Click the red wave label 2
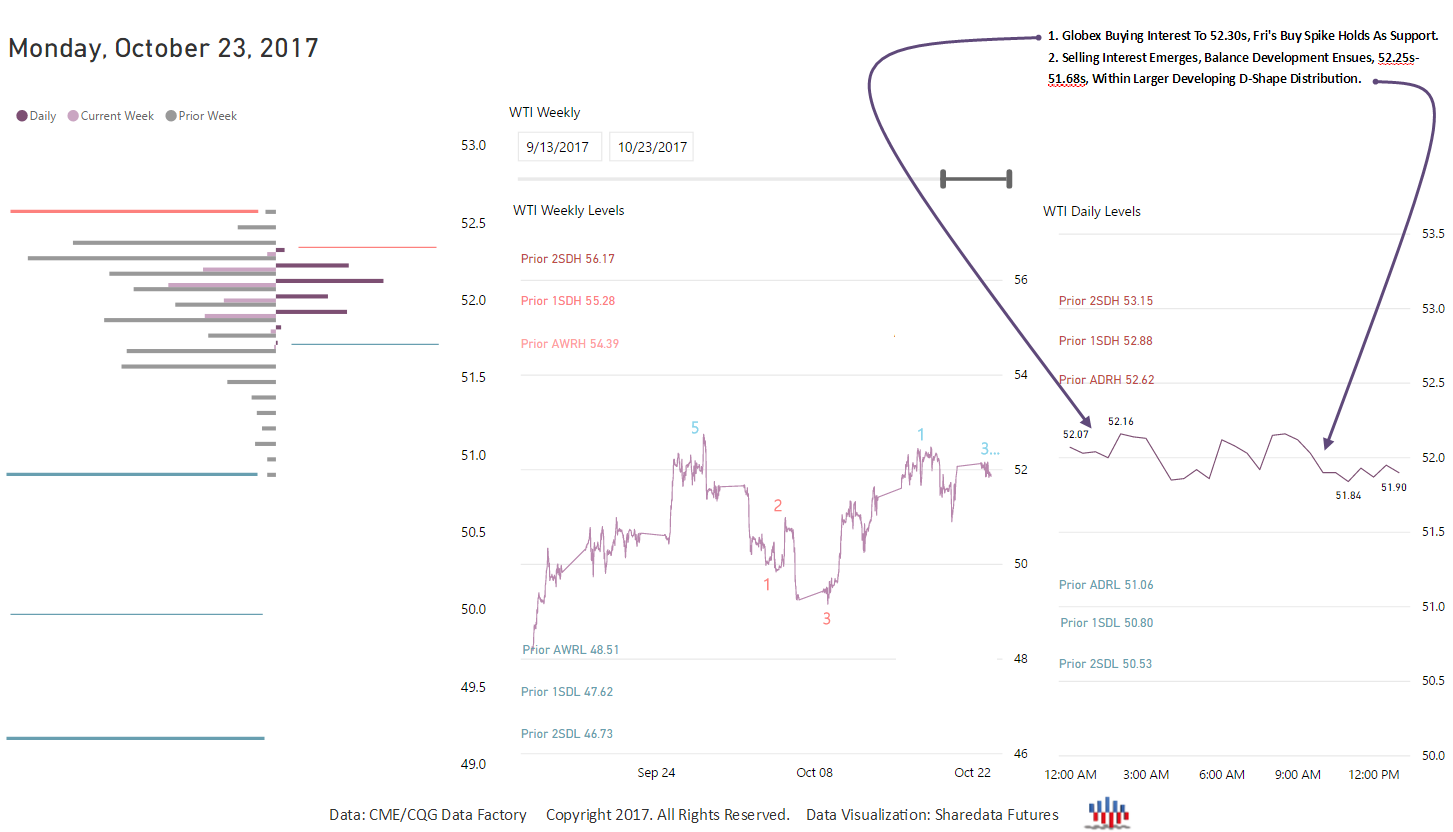This screenshot has height=832, width=1453. (x=778, y=506)
